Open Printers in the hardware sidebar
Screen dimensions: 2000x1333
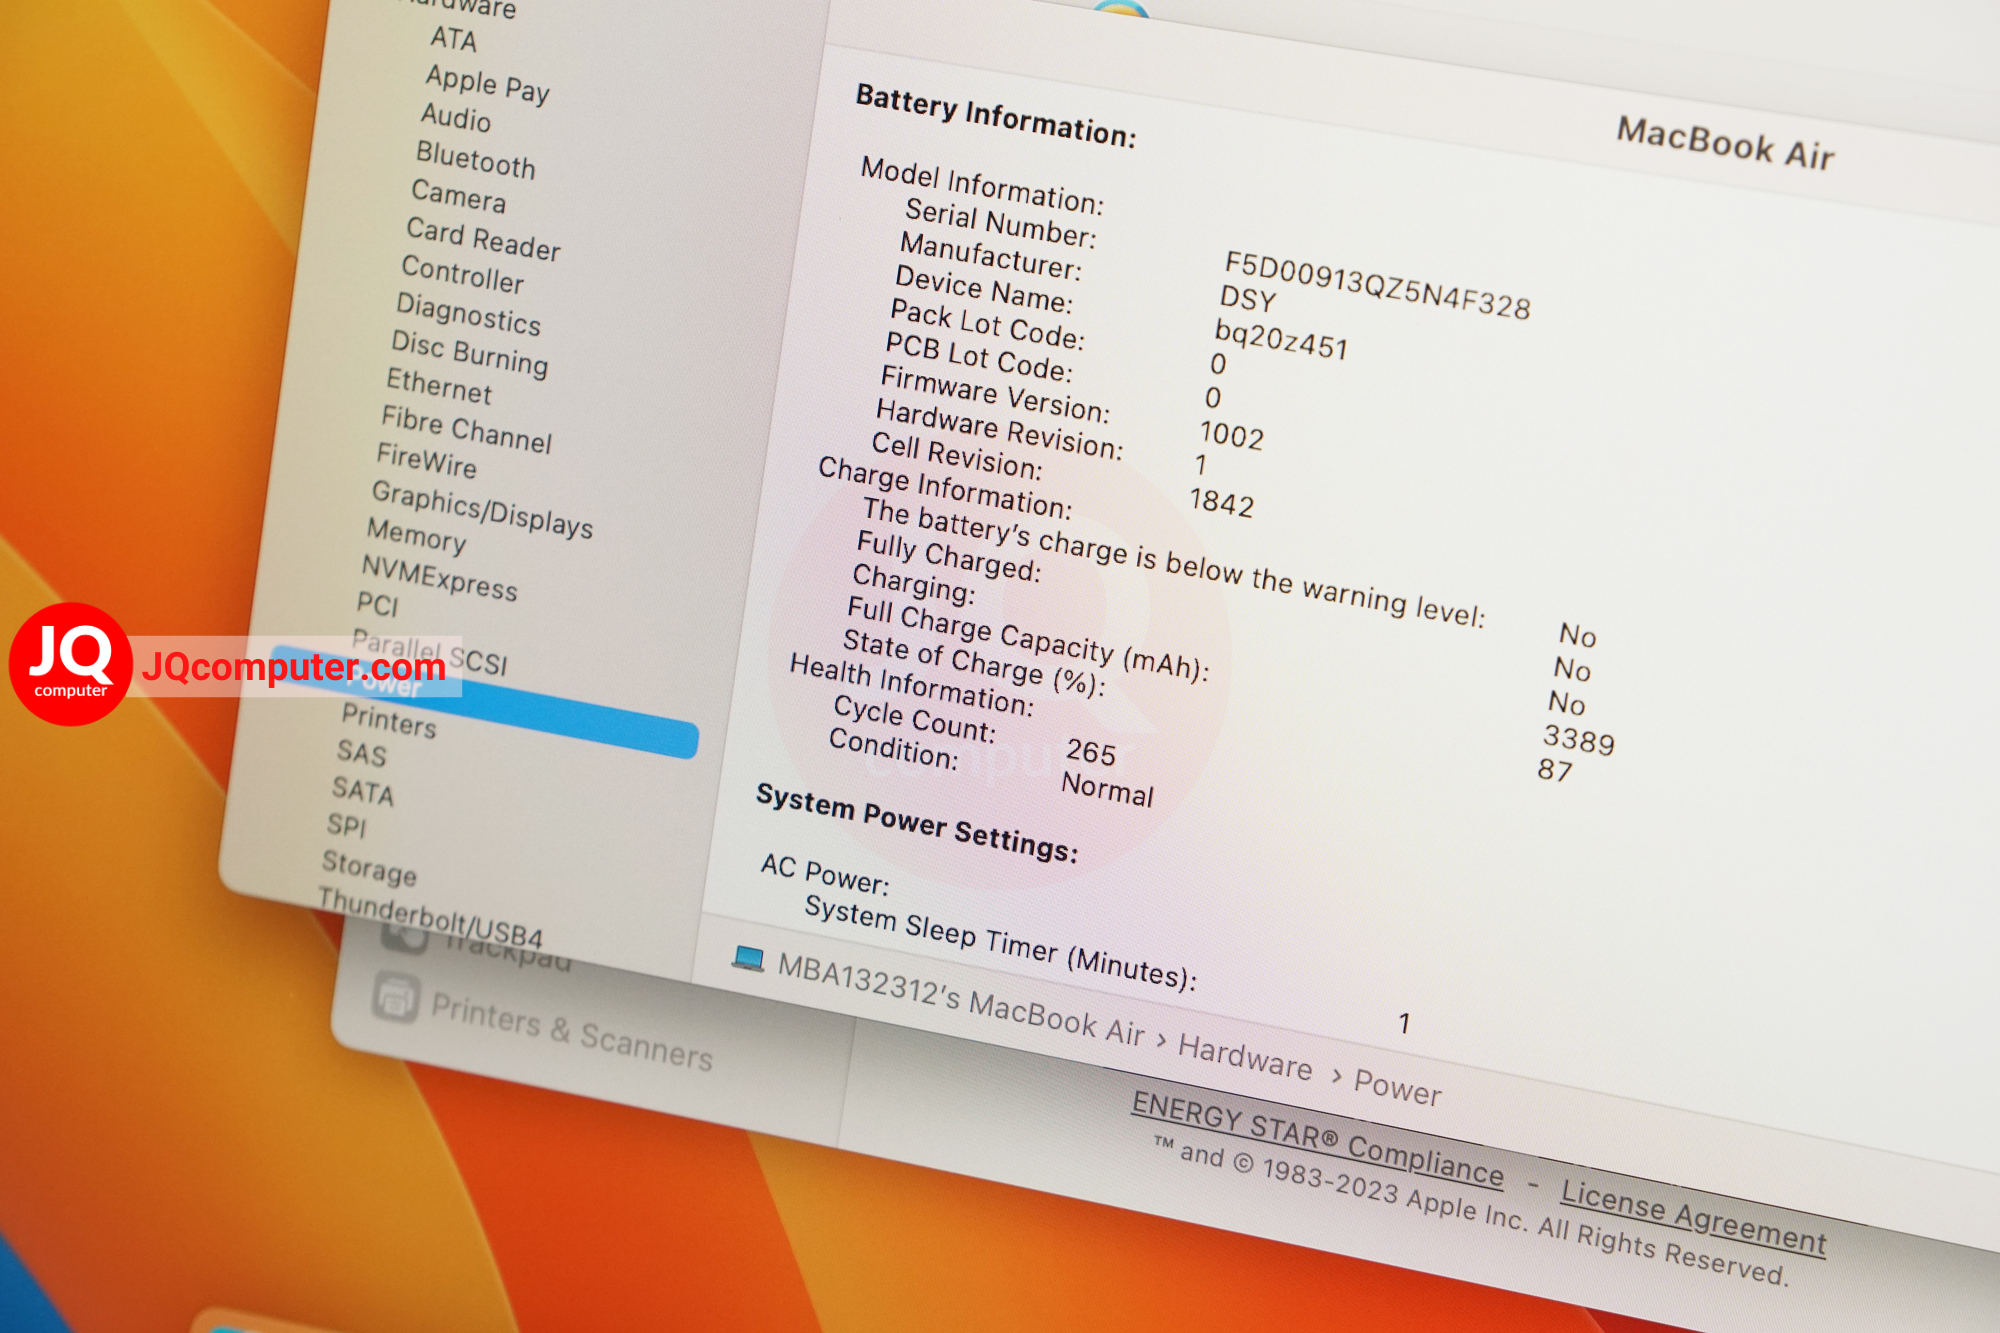(389, 720)
